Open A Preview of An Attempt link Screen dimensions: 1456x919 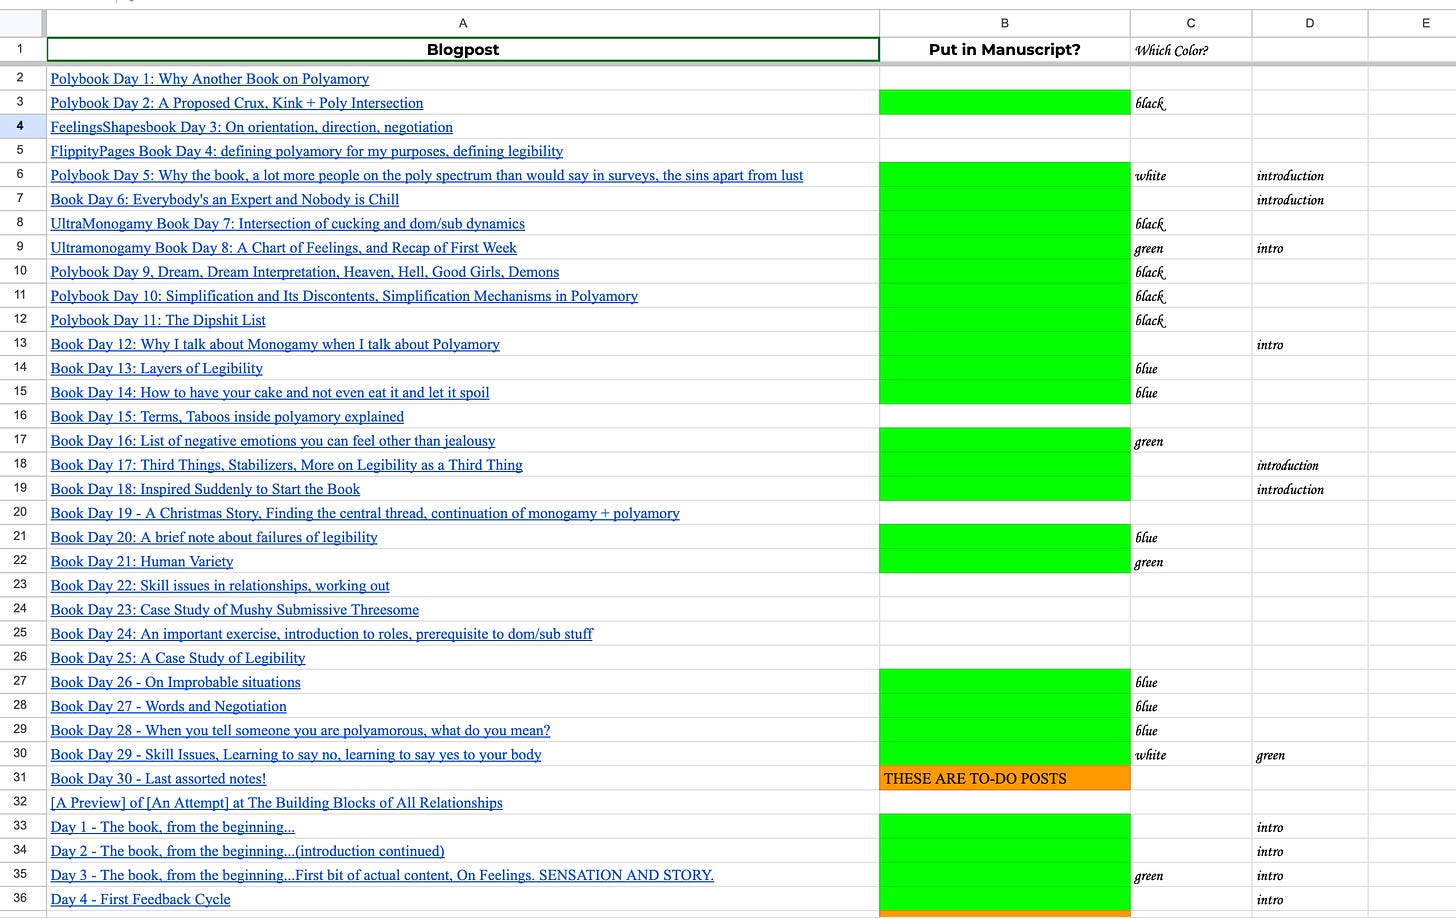point(277,802)
